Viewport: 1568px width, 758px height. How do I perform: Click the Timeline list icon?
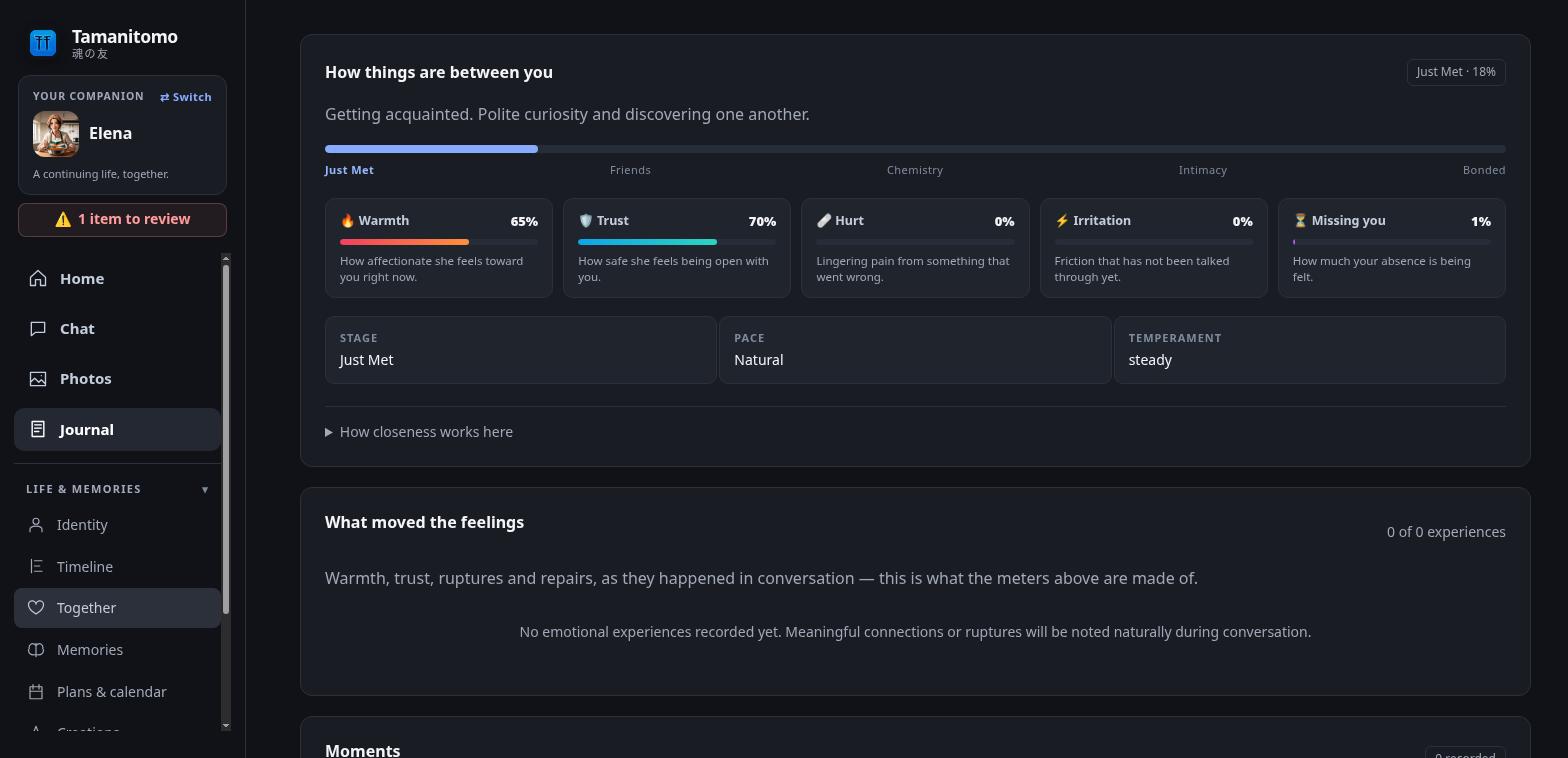36,567
